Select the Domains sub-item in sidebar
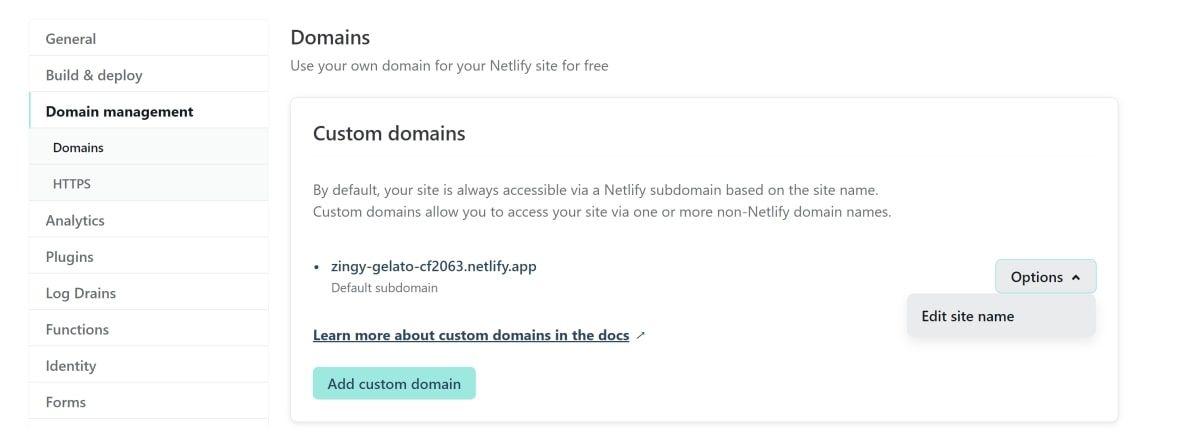 pos(78,147)
